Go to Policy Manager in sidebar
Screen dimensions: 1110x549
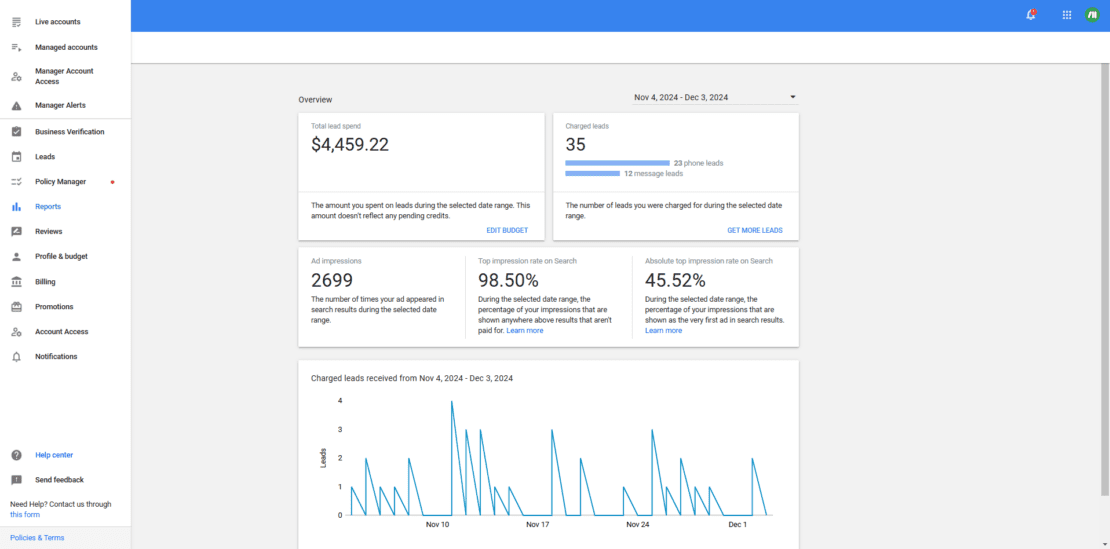click(x=60, y=182)
